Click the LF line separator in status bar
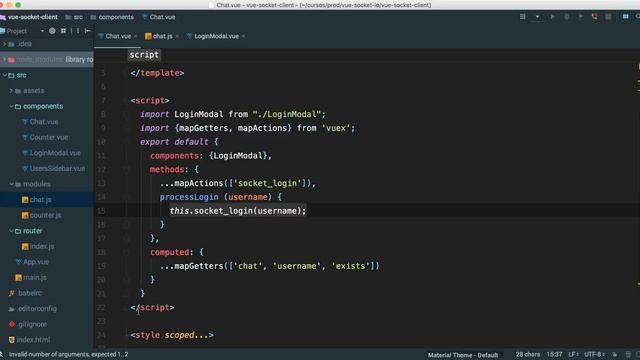Viewport: 640px width, 360px height. click(x=573, y=354)
